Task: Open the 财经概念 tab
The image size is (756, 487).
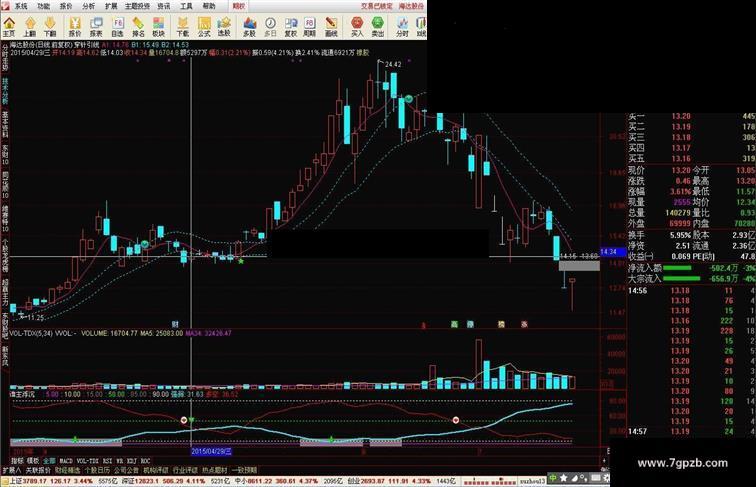Action: (x=68, y=470)
